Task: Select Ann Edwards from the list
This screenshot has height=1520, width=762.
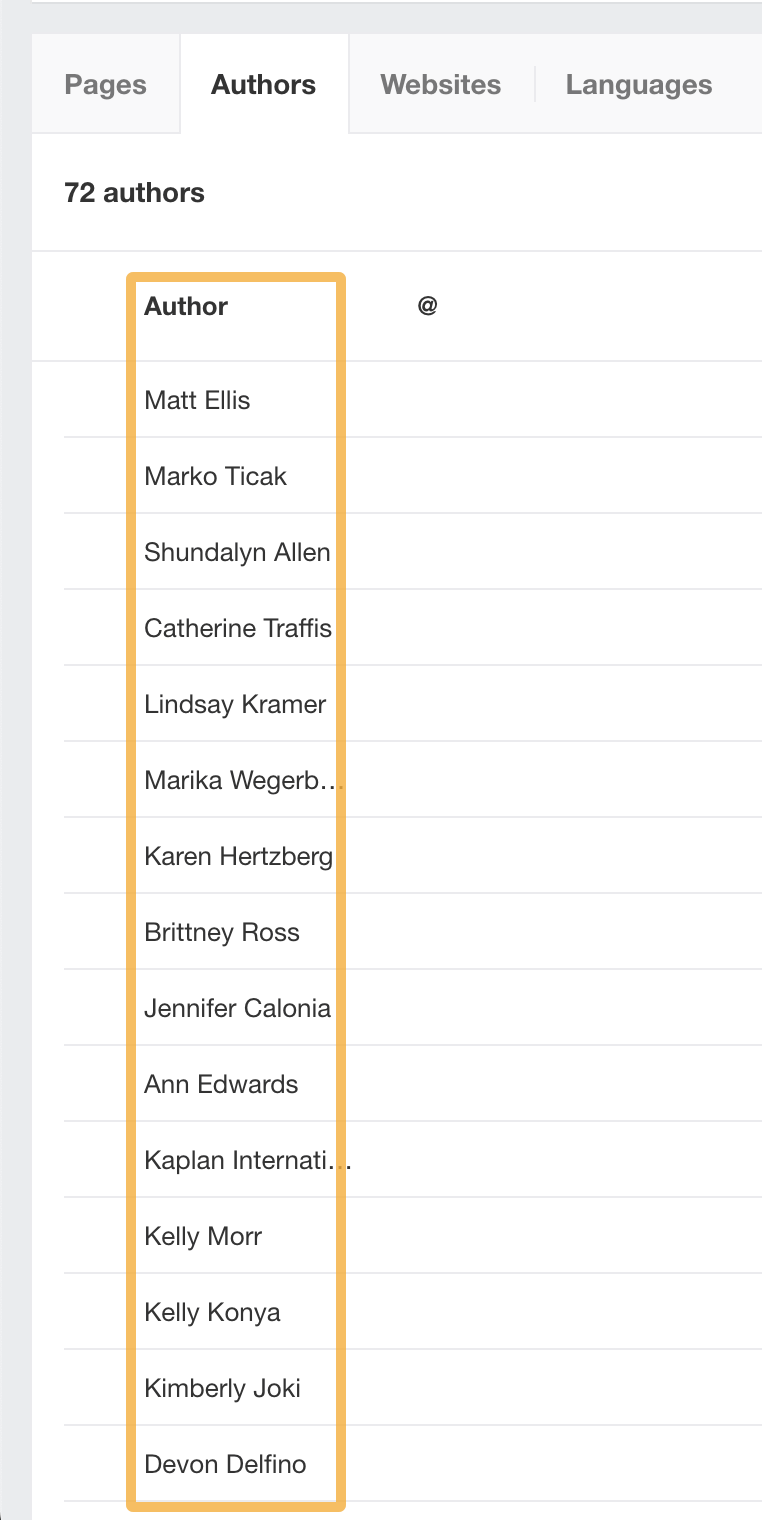Action: point(220,1084)
